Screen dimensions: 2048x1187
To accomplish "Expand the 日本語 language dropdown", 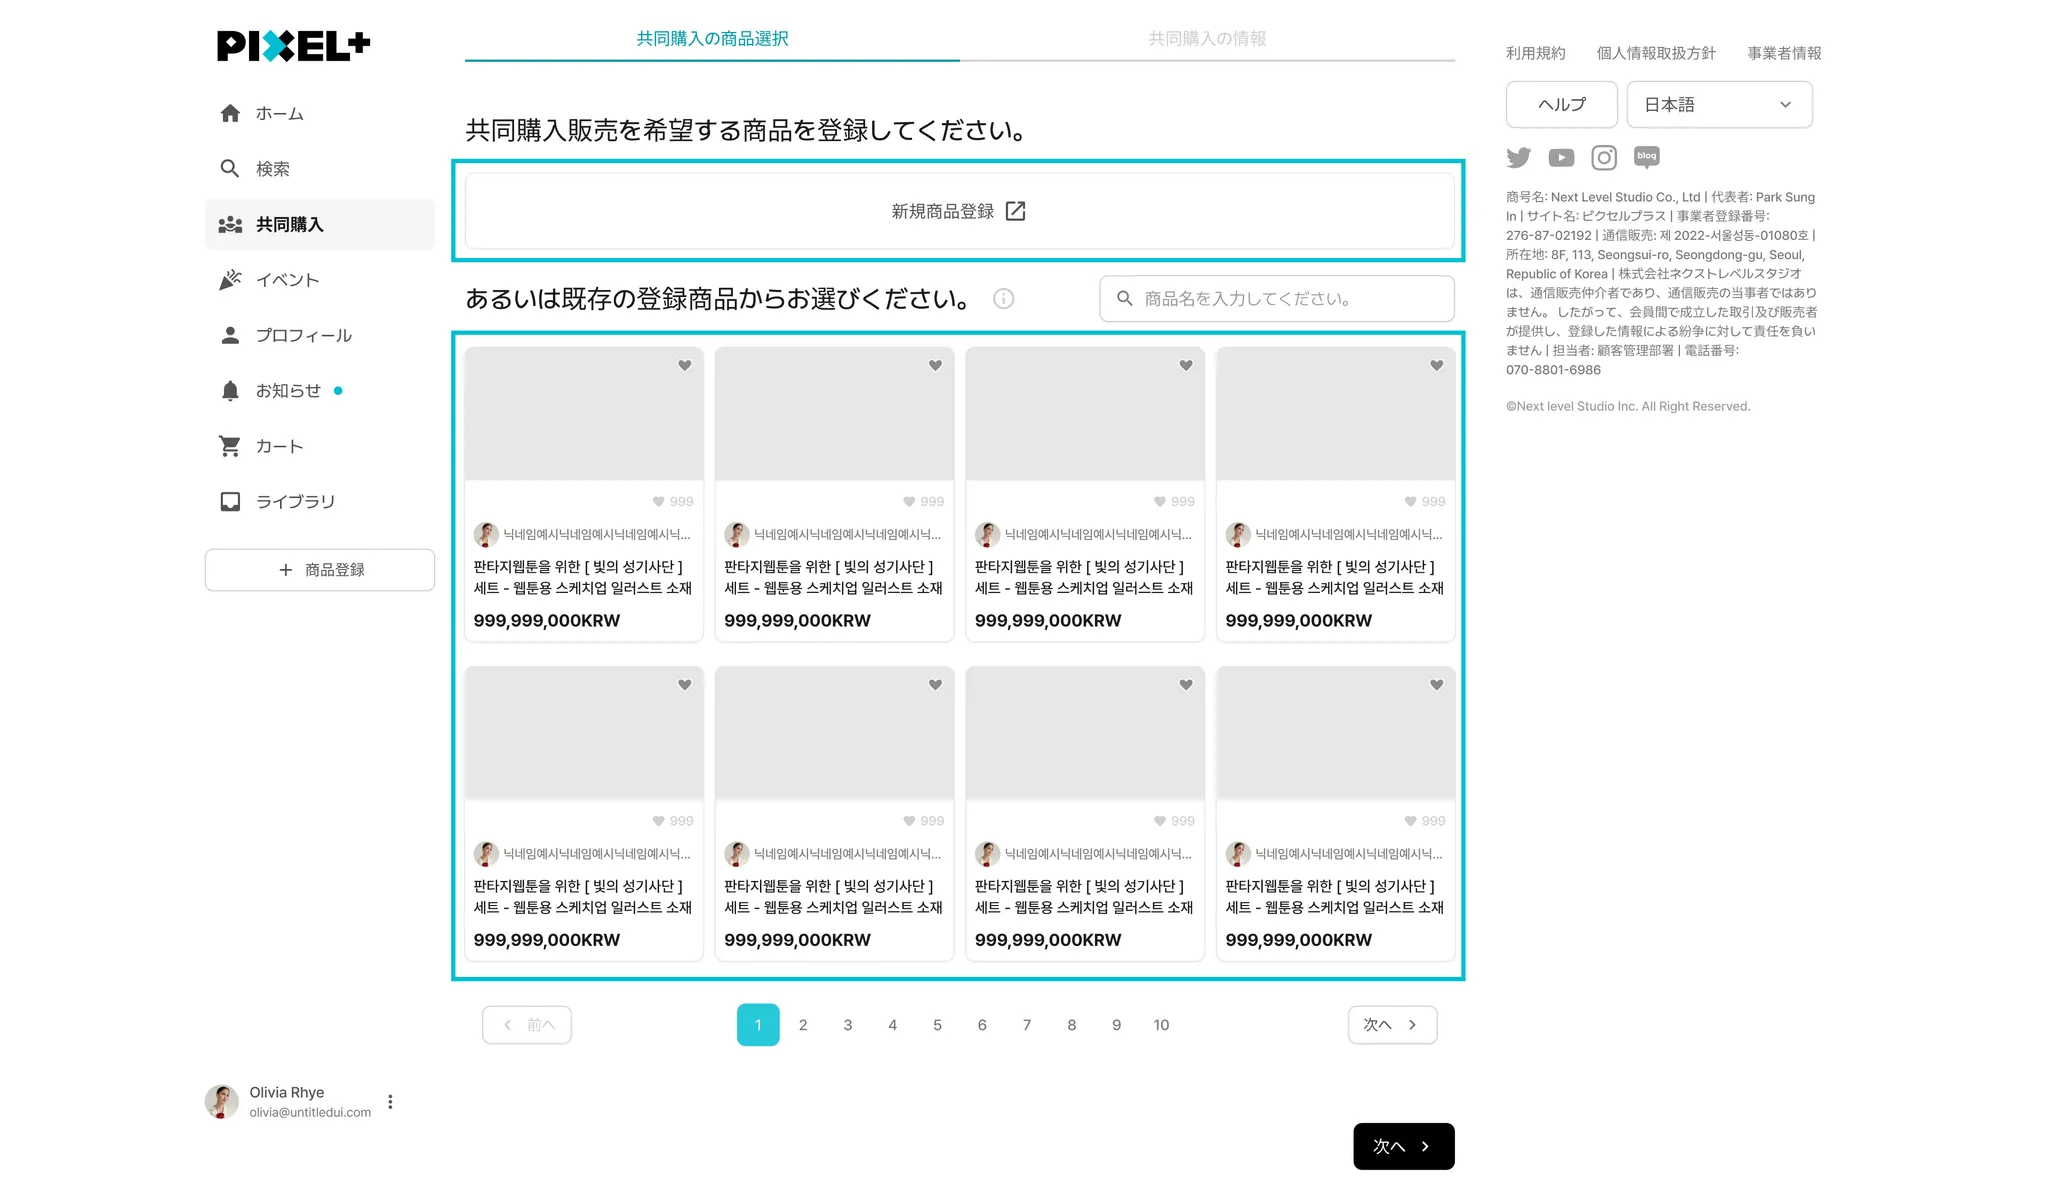I will click(1719, 105).
